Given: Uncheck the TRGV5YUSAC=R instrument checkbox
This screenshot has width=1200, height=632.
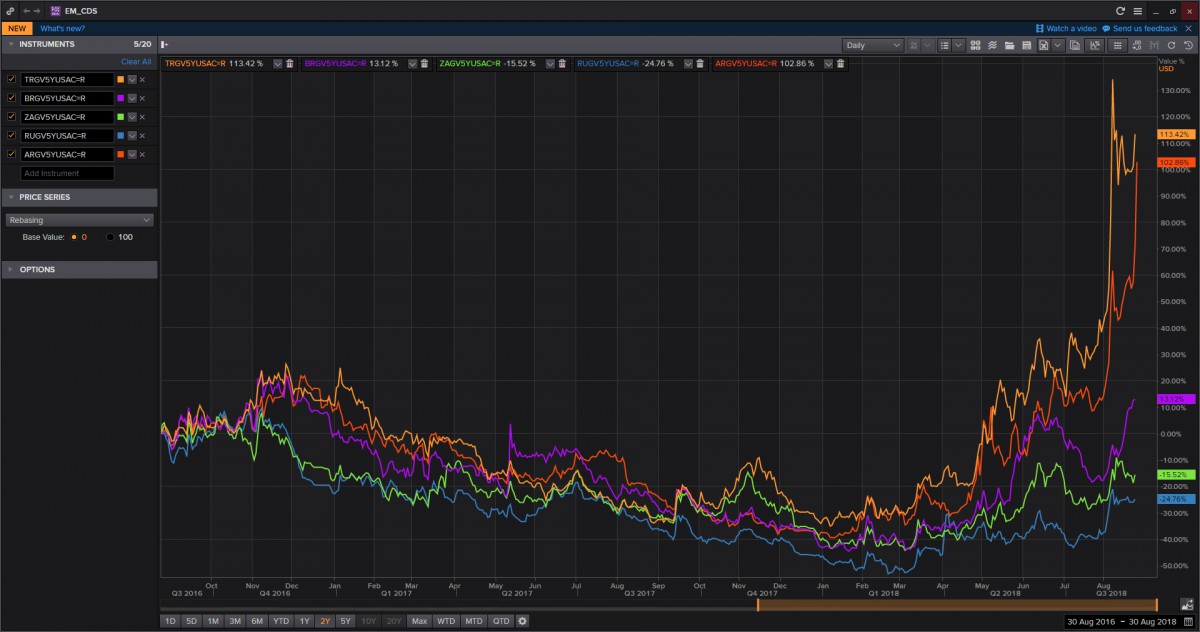Looking at the screenshot, I should pos(11,79).
